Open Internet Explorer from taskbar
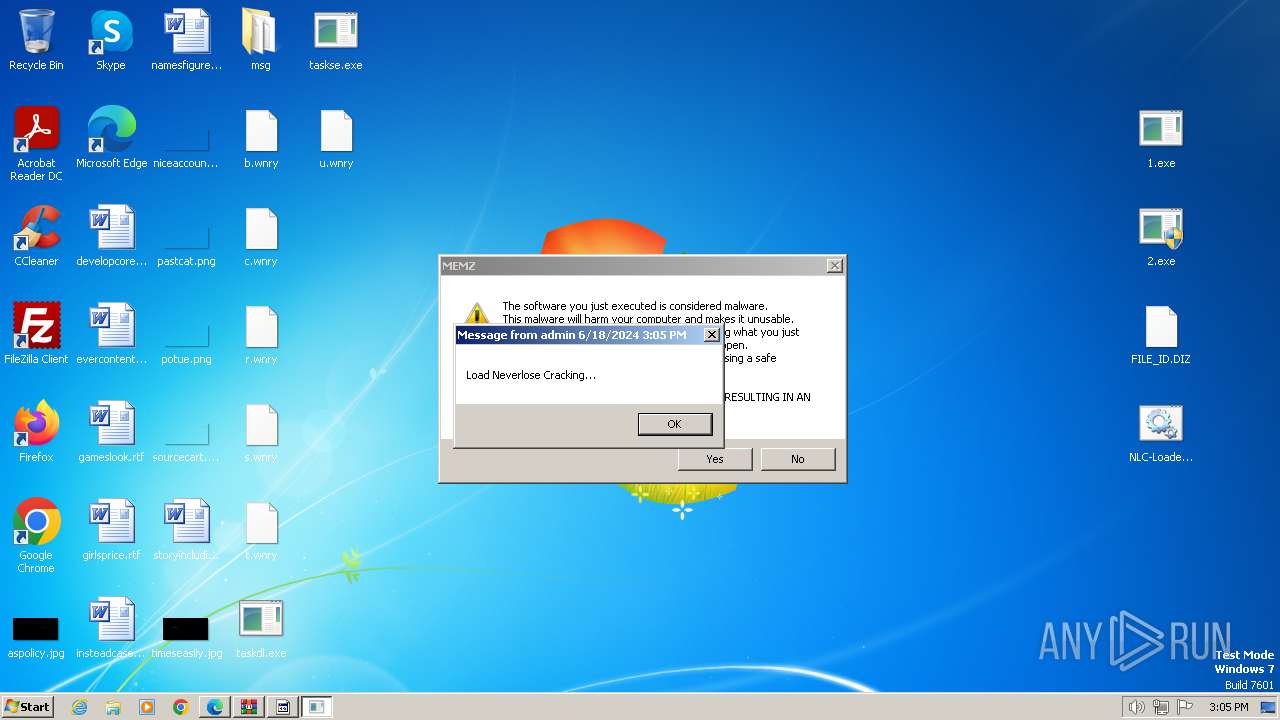 [79, 707]
